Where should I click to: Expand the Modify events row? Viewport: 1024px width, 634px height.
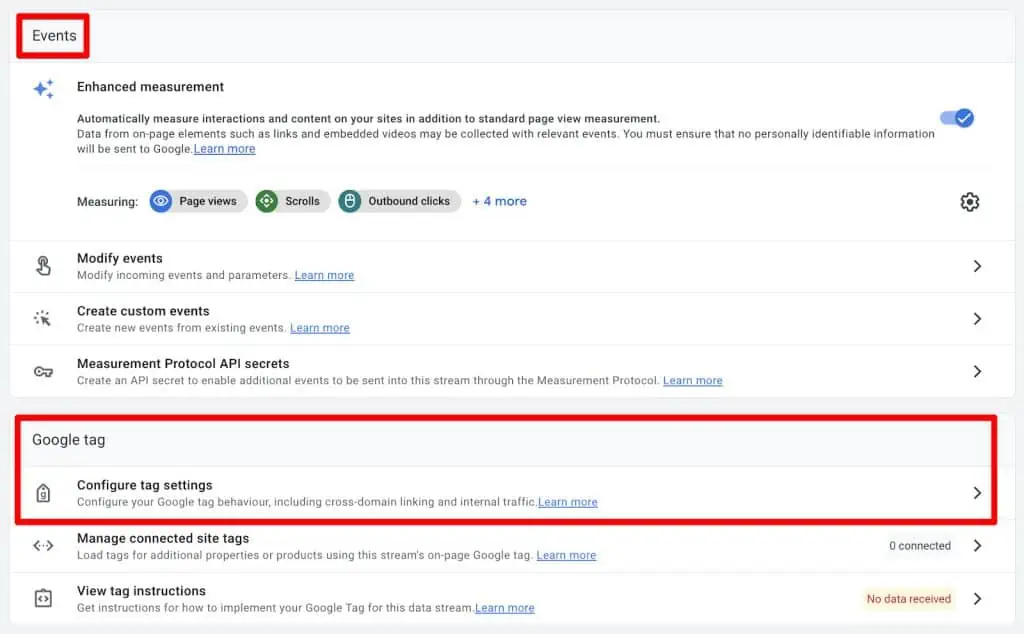(977, 265)
